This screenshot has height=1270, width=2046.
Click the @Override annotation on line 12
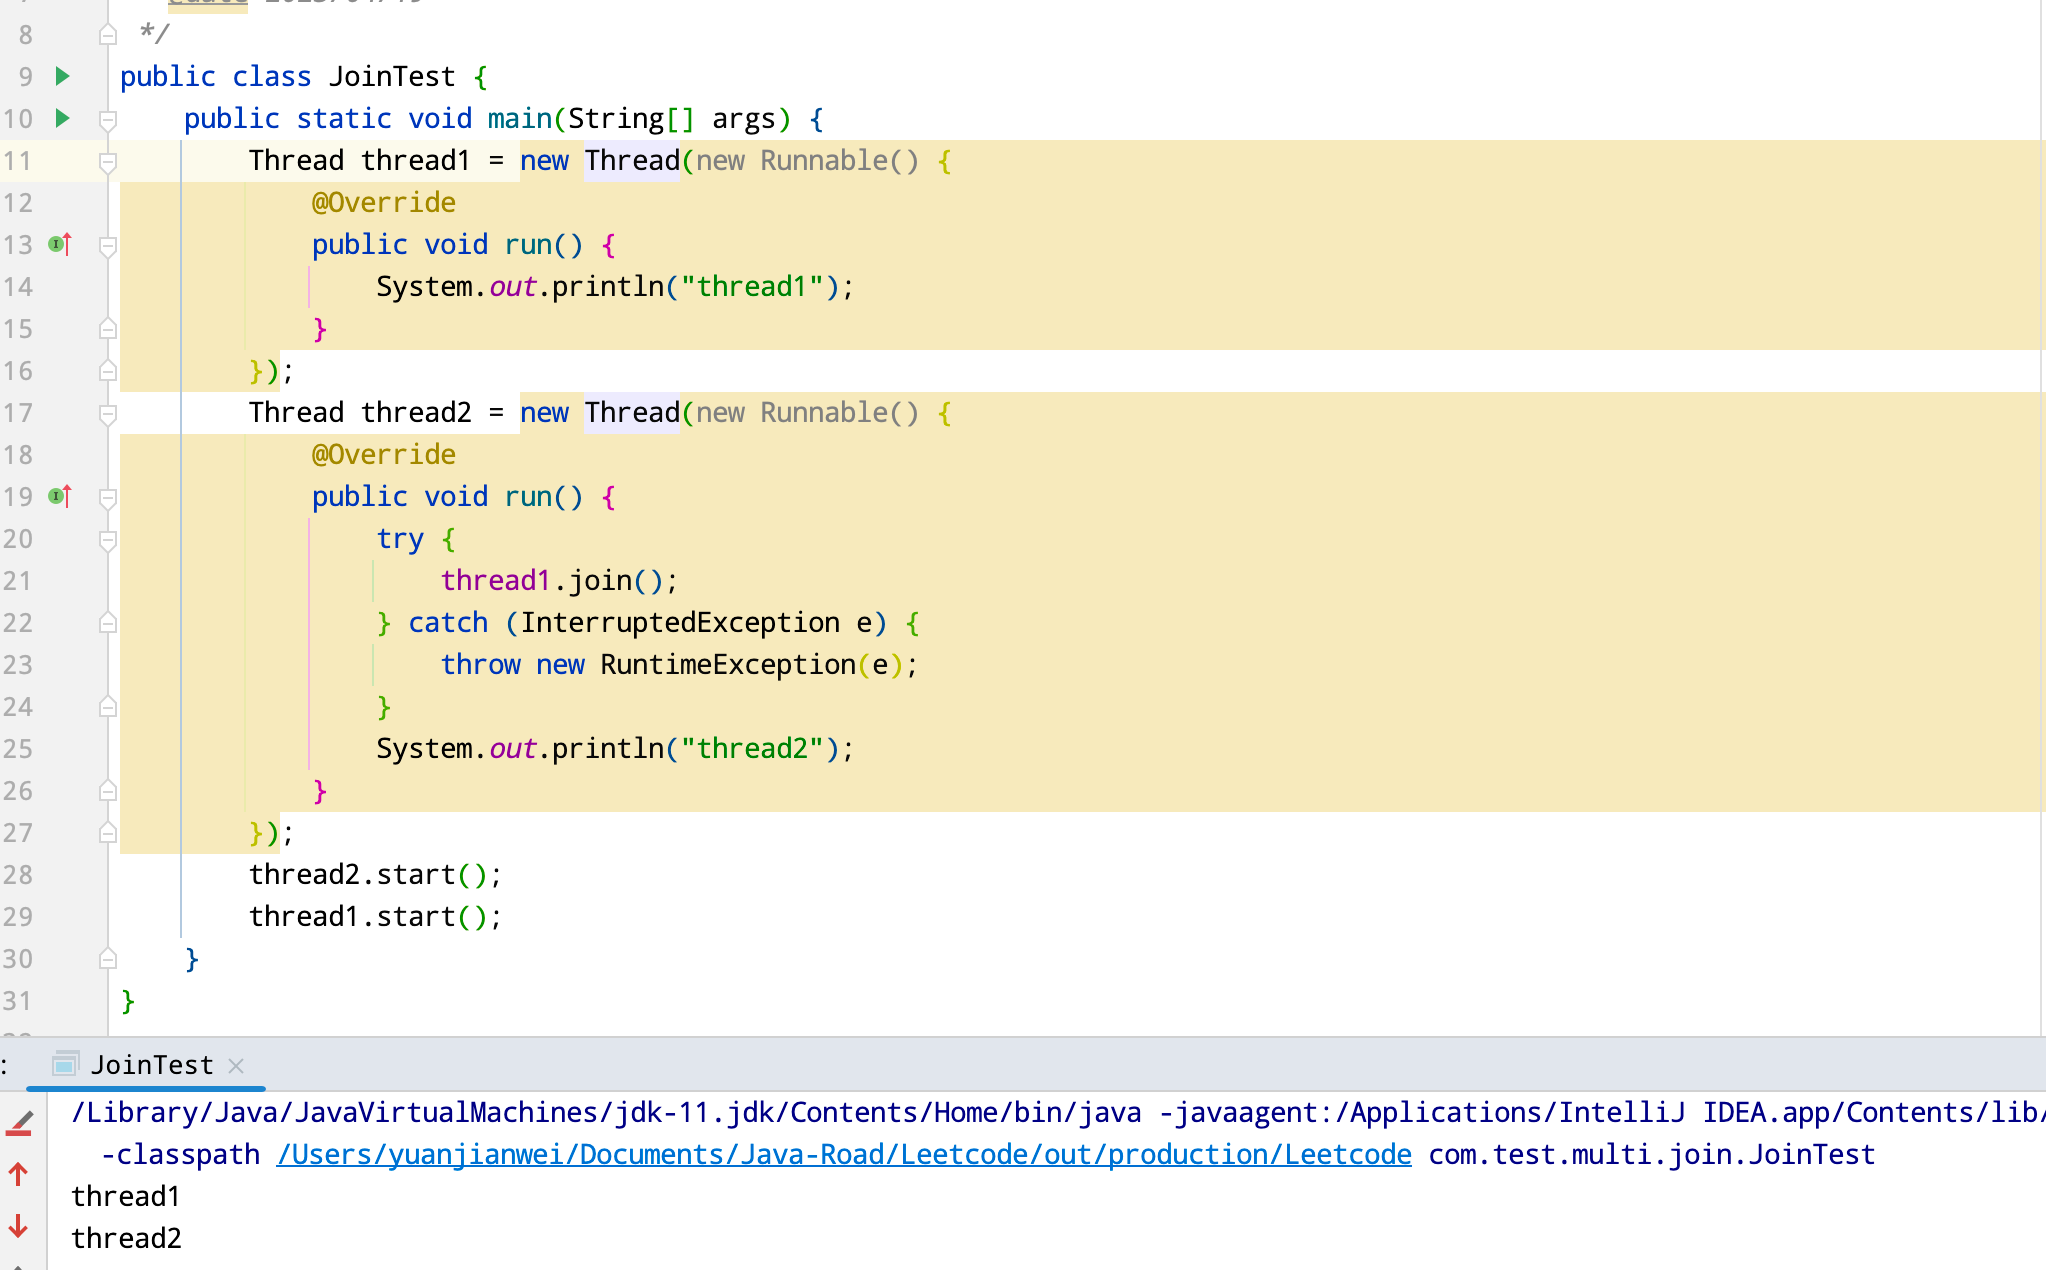384,202
